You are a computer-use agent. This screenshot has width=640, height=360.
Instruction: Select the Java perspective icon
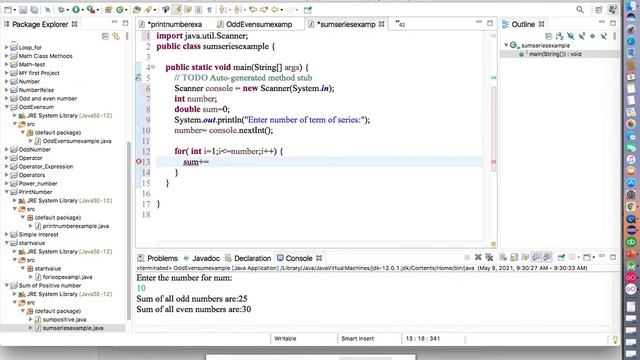pyautogui.click(x=612, y=9)
